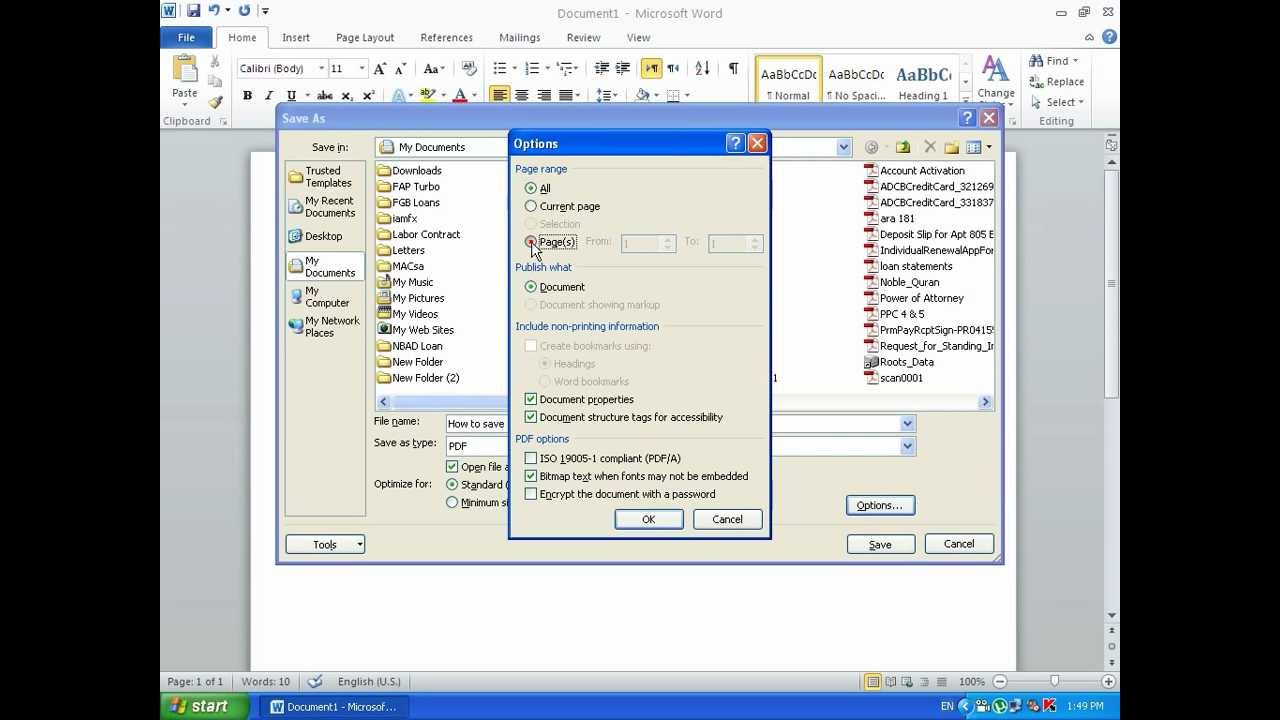The height and width of the screenshot is (720, 1280).
Task: Switch to the Insert tab
Action: point(296,37)
